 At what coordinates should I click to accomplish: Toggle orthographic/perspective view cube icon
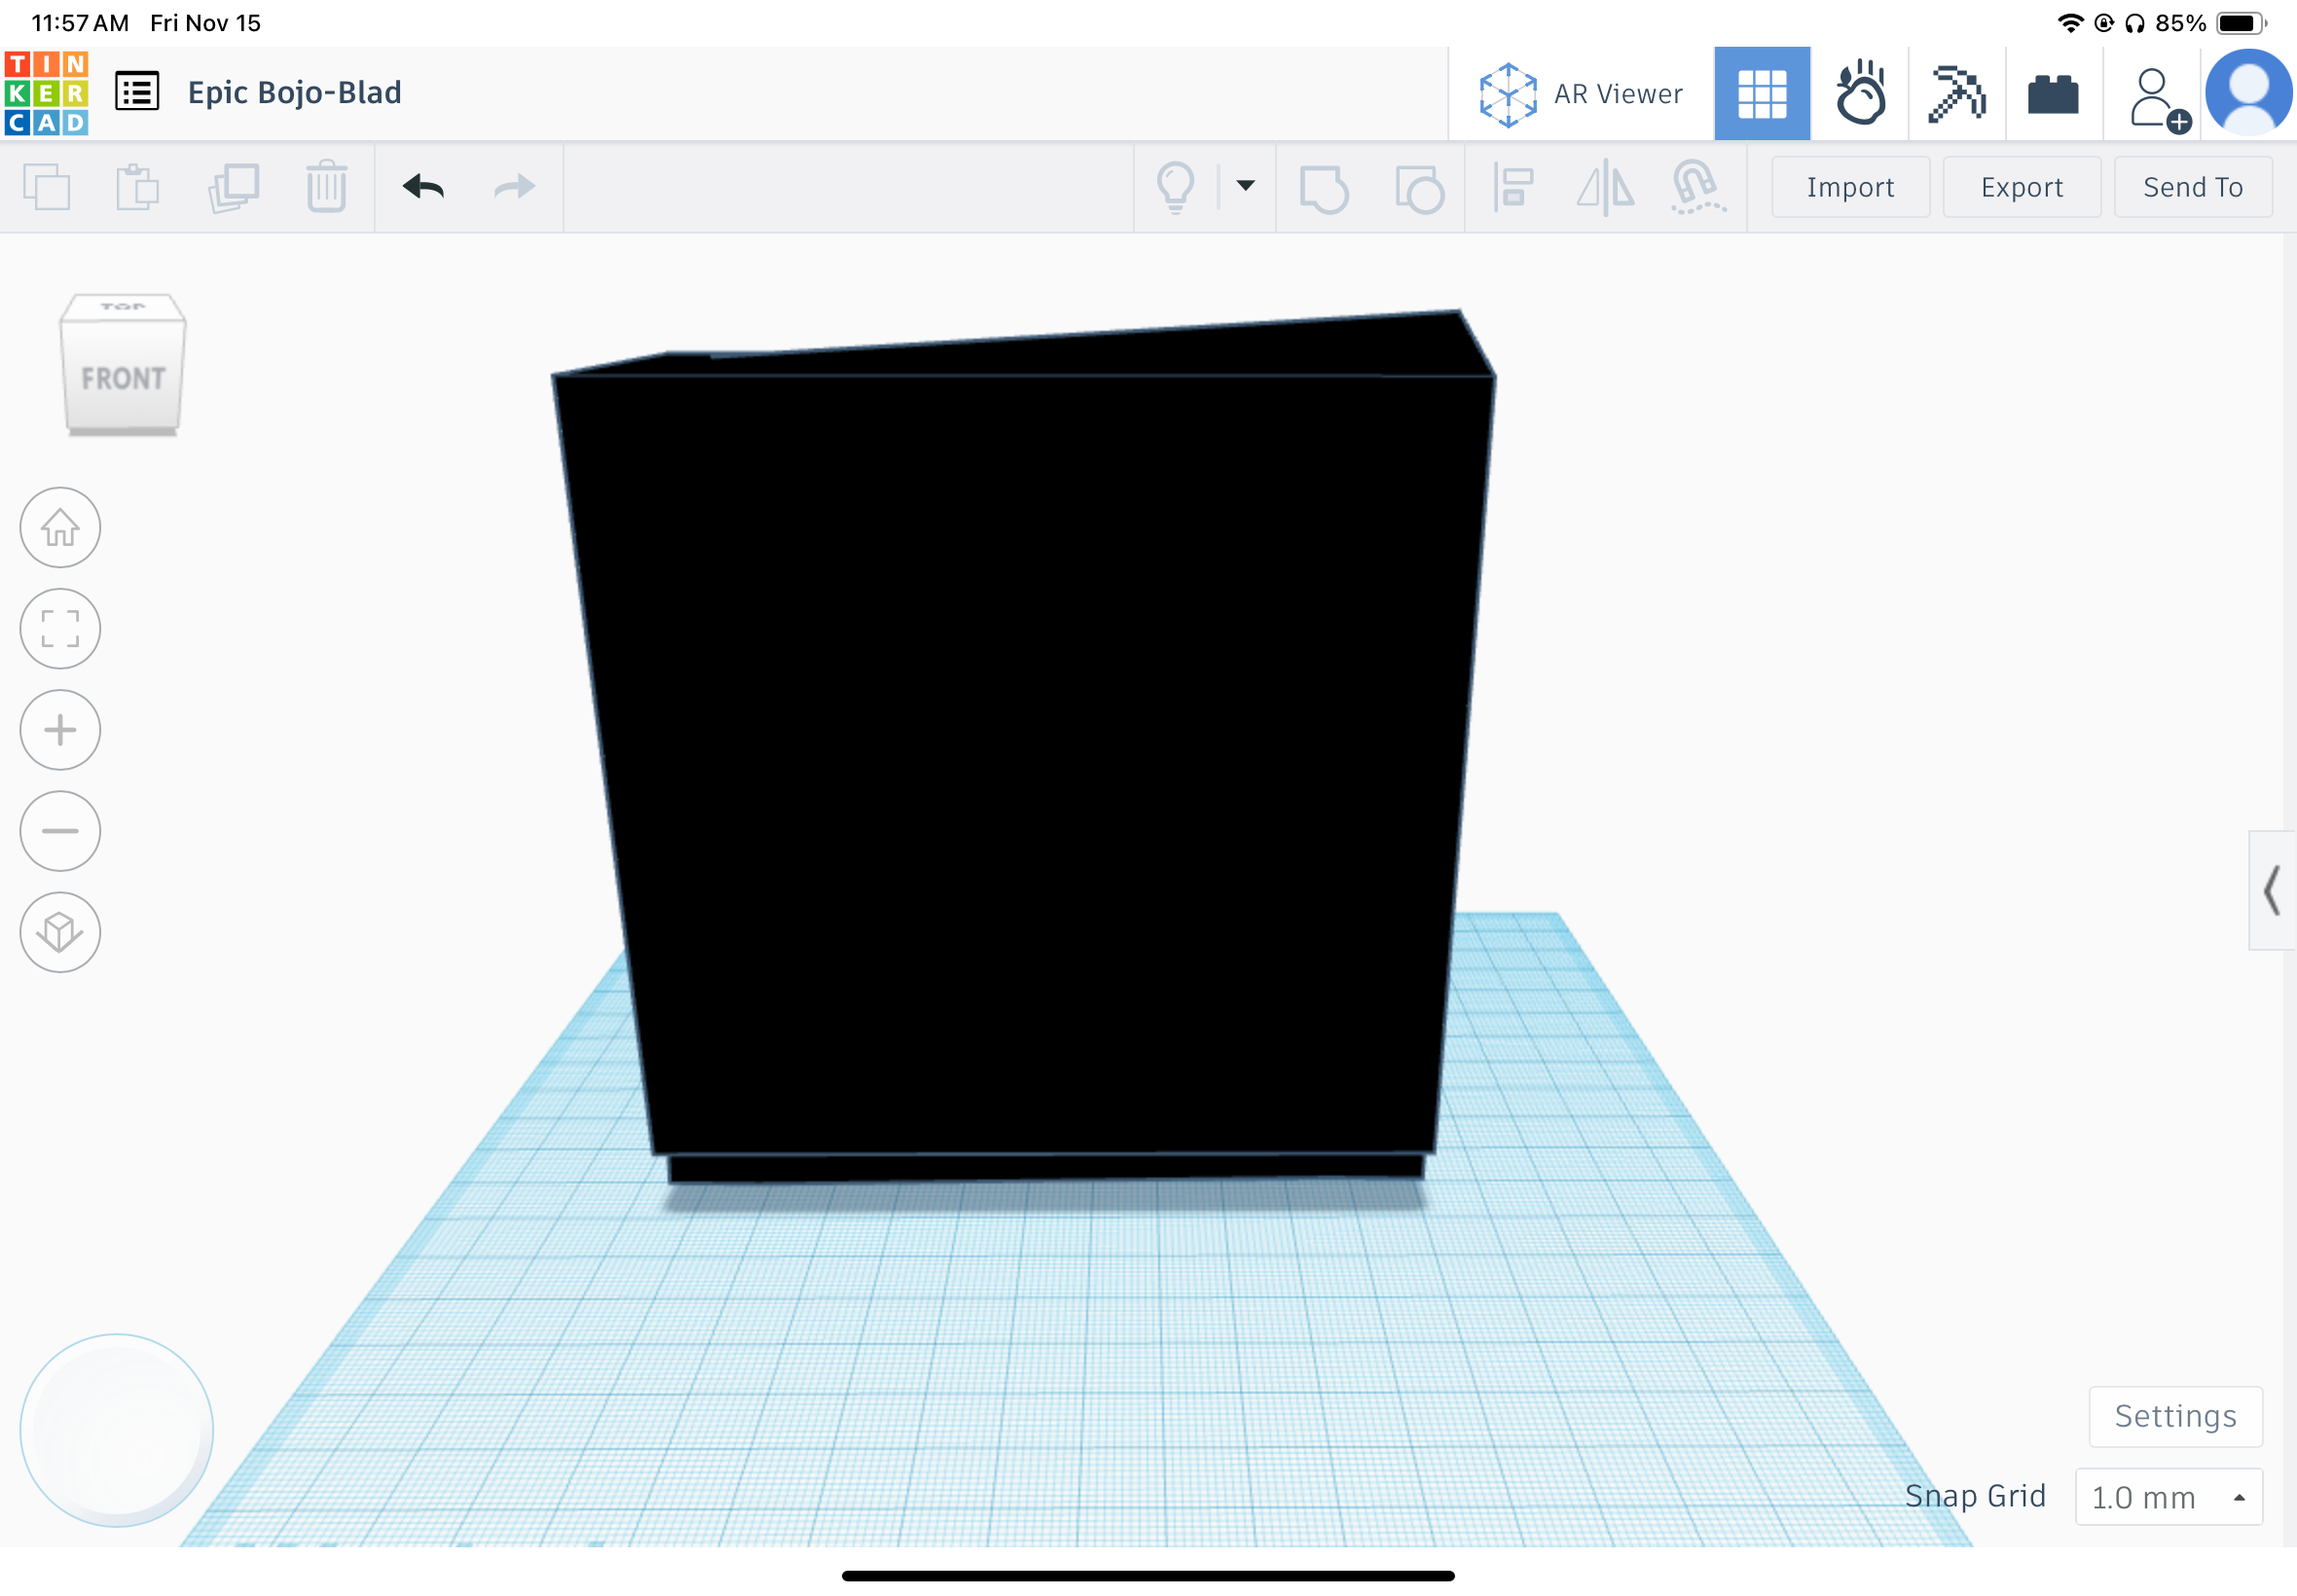click(60, 932)
